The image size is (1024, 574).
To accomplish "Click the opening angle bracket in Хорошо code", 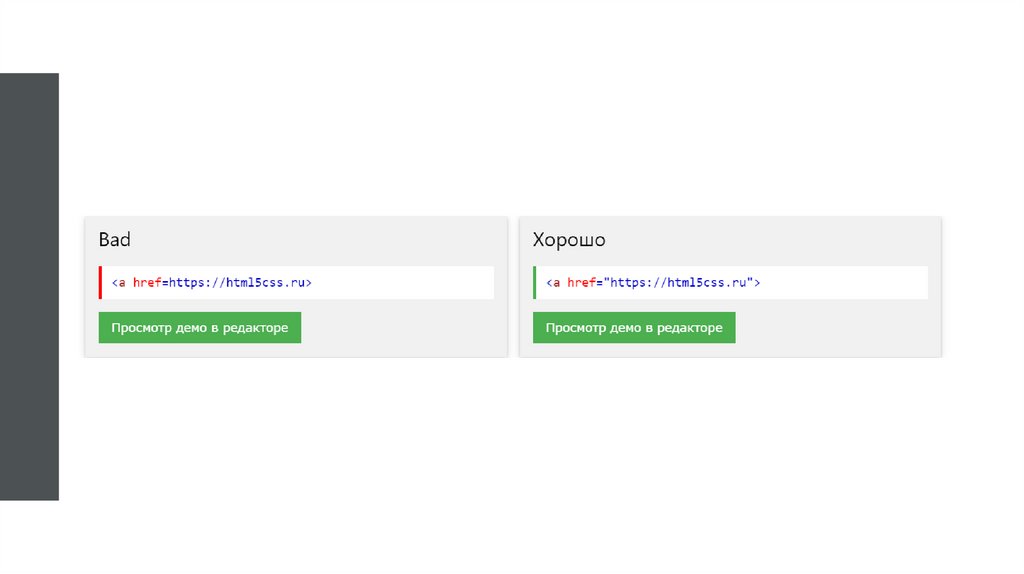I will [x=549, y=283].
